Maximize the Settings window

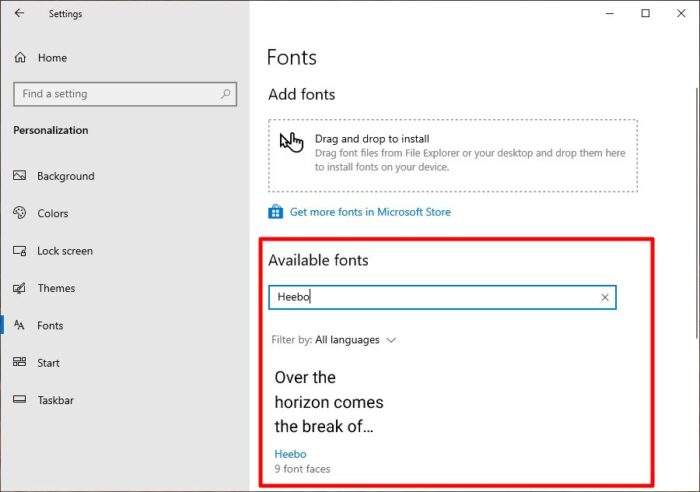click(x=646, y=13)
